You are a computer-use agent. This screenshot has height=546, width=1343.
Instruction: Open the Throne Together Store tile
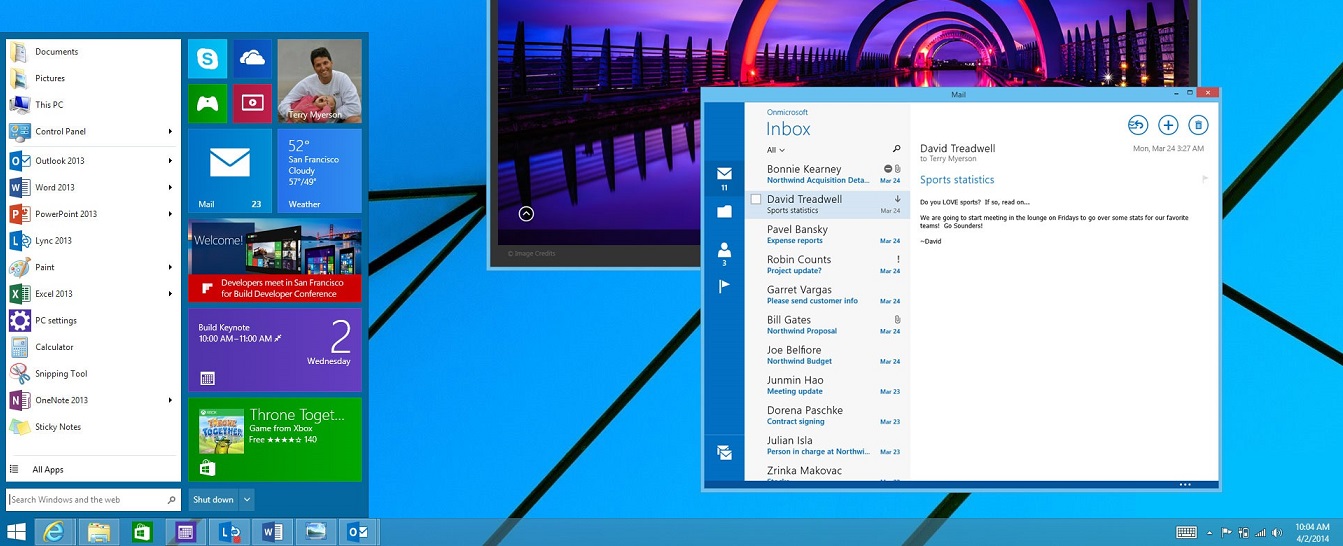point(275,439)
